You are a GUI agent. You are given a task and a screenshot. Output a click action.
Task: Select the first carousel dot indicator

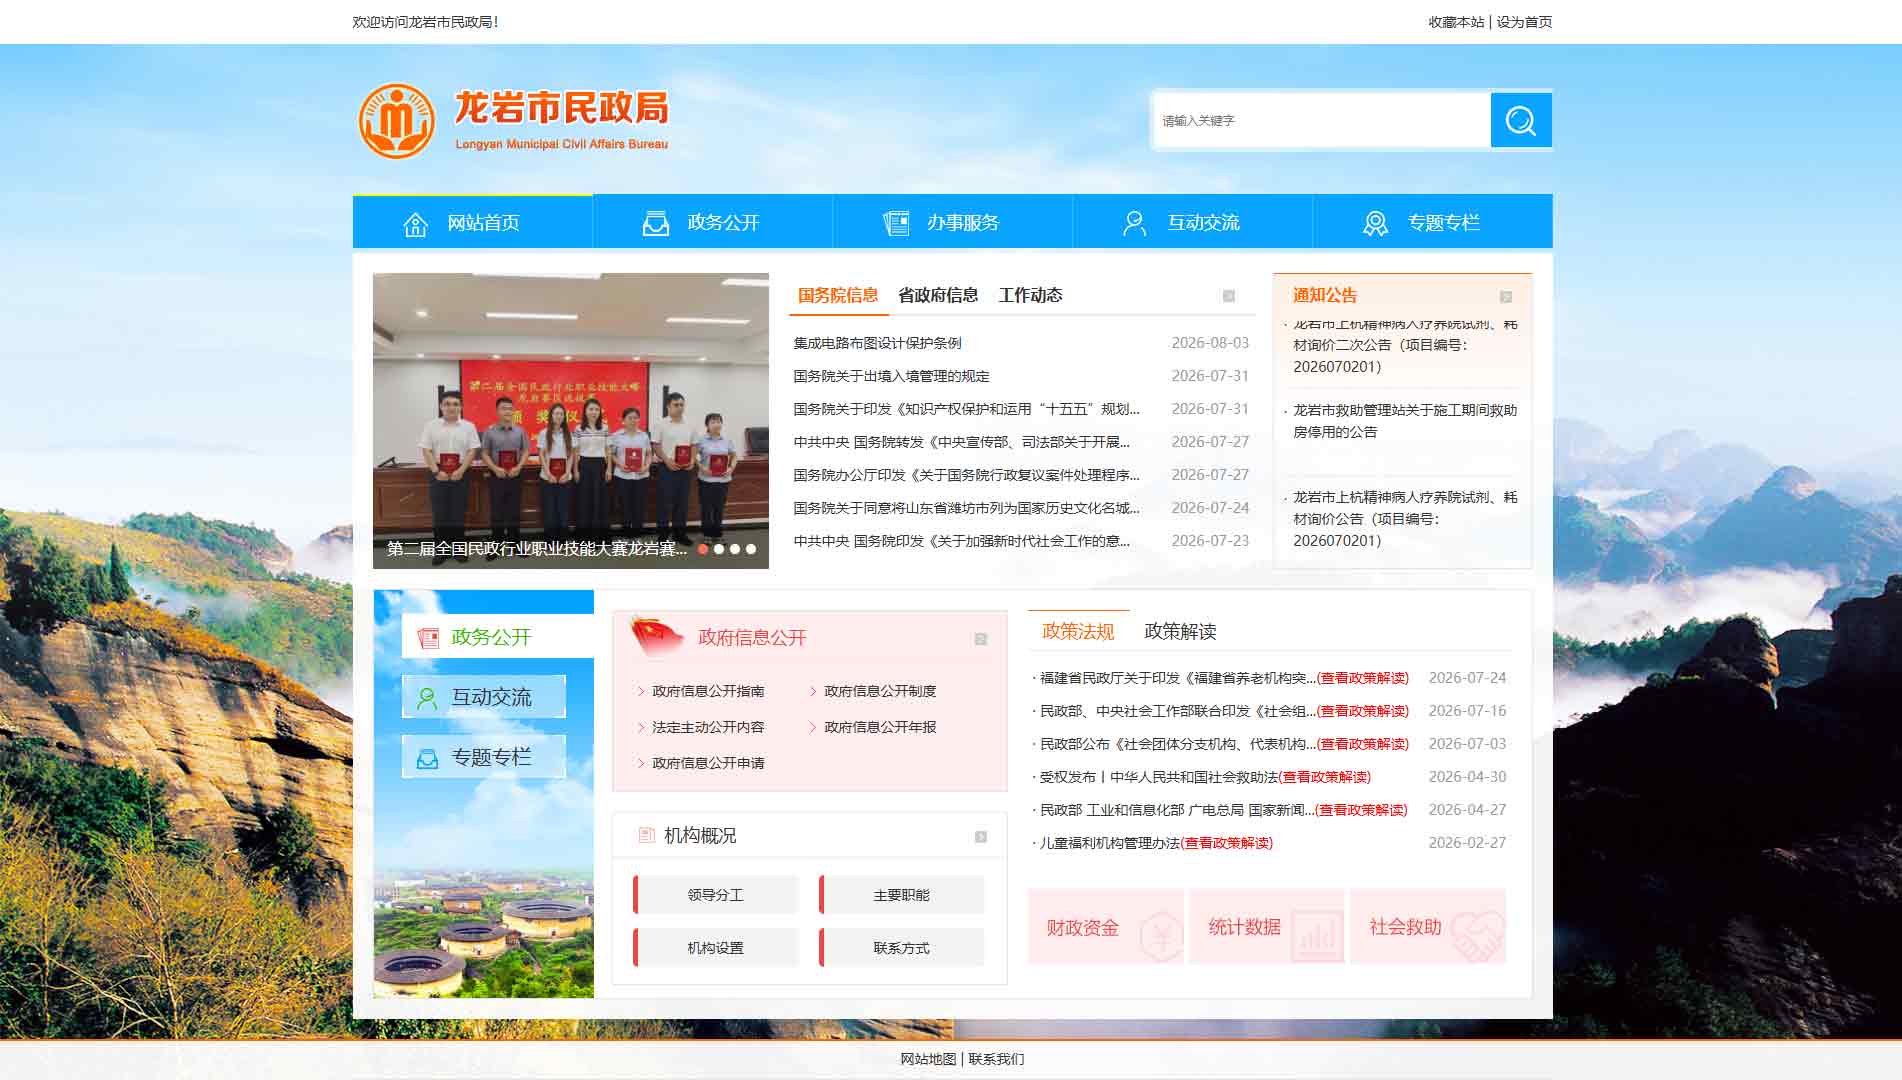coord(703,549)
